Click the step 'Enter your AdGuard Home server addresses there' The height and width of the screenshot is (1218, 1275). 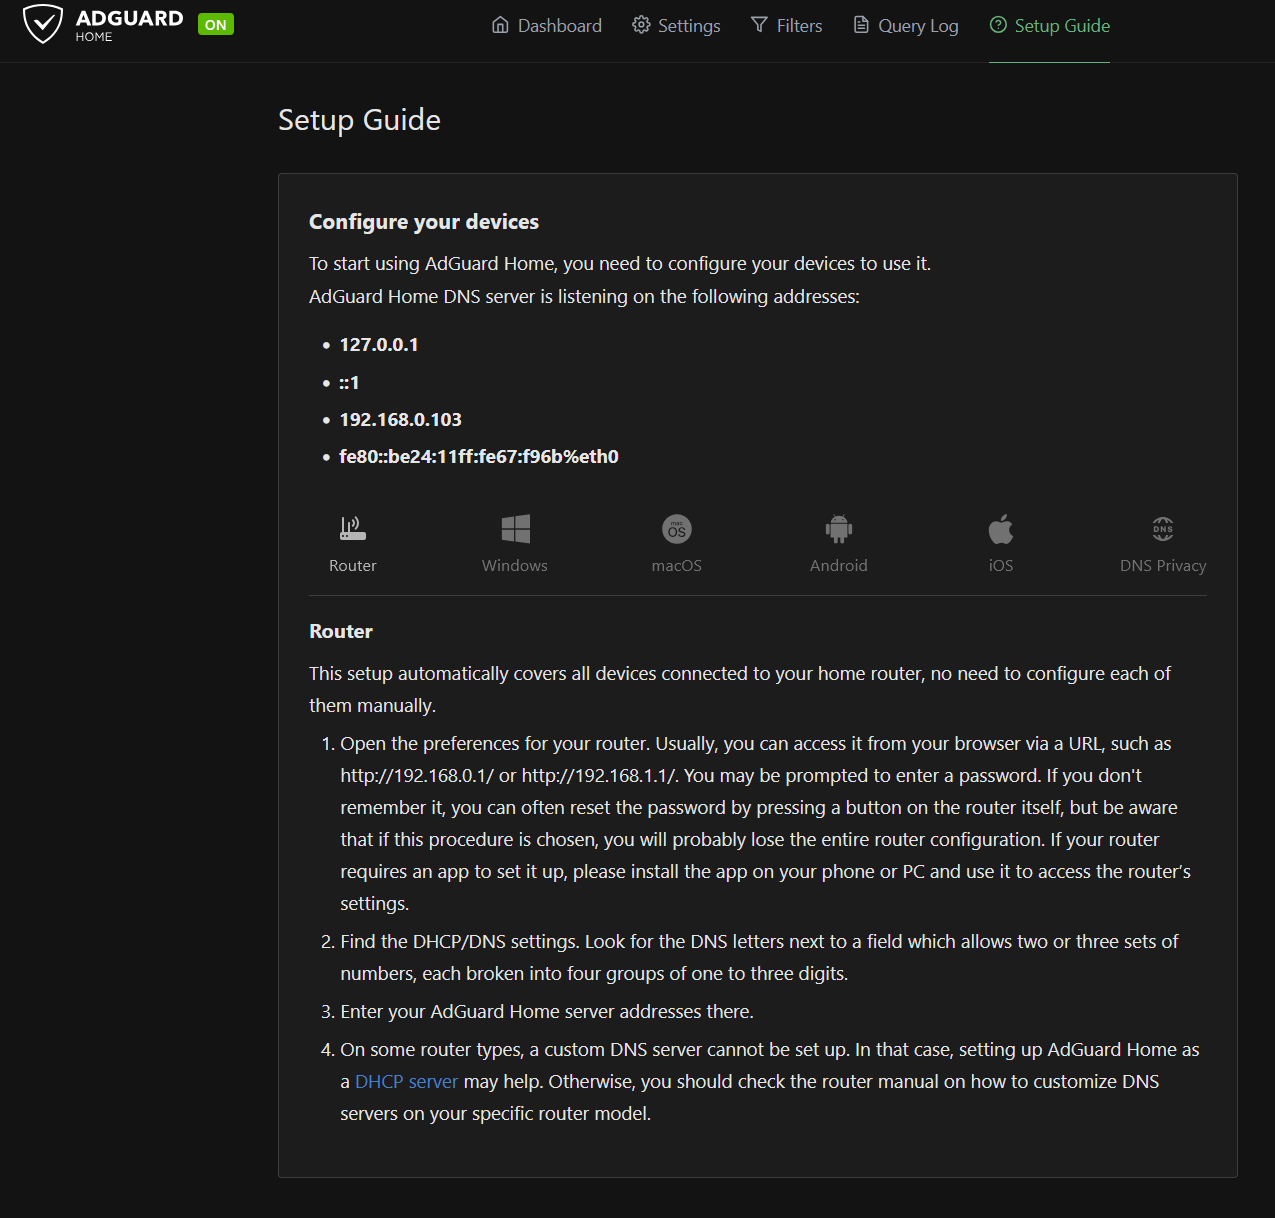[x=547, y=1011]
